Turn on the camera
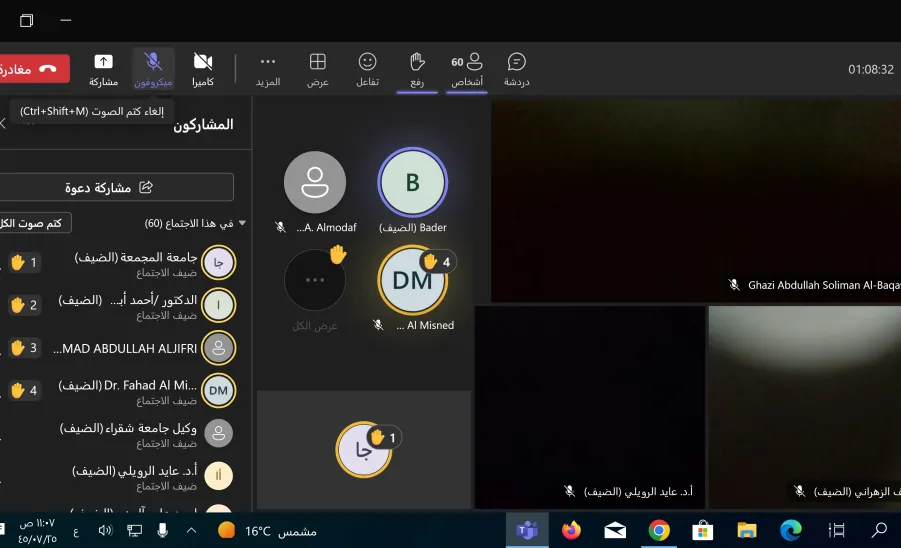Image resolution: width=901 pixels, height=548 pixels. tap(203, 69)
